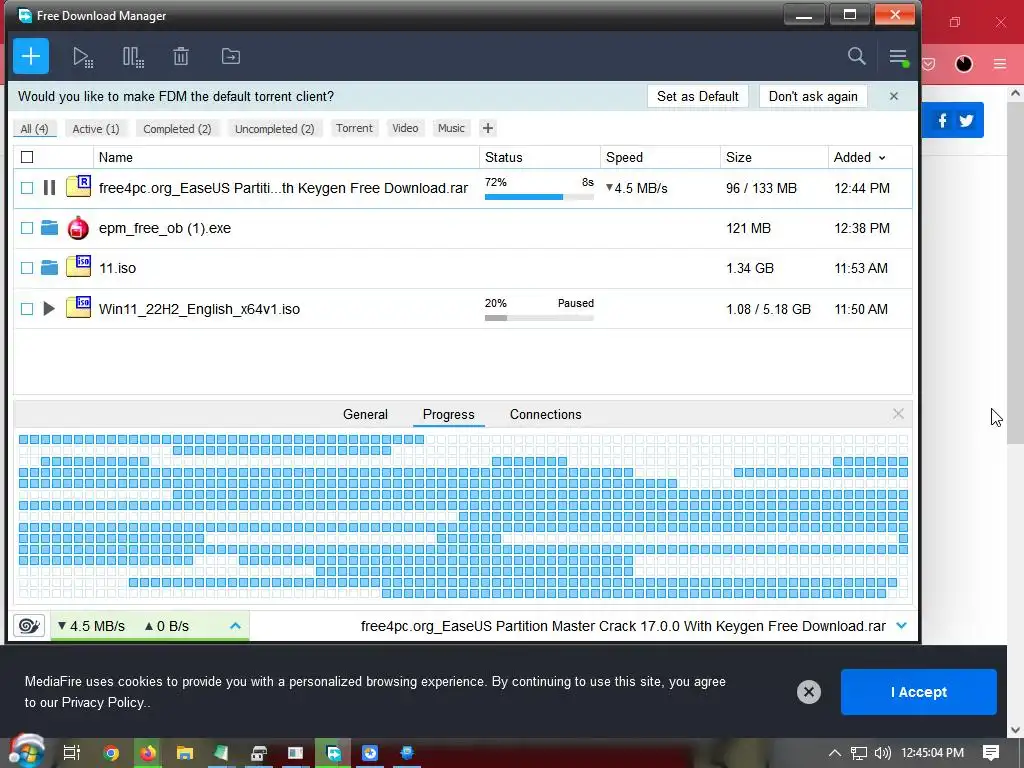Open download search with magnifier icon

click(856, 56)
